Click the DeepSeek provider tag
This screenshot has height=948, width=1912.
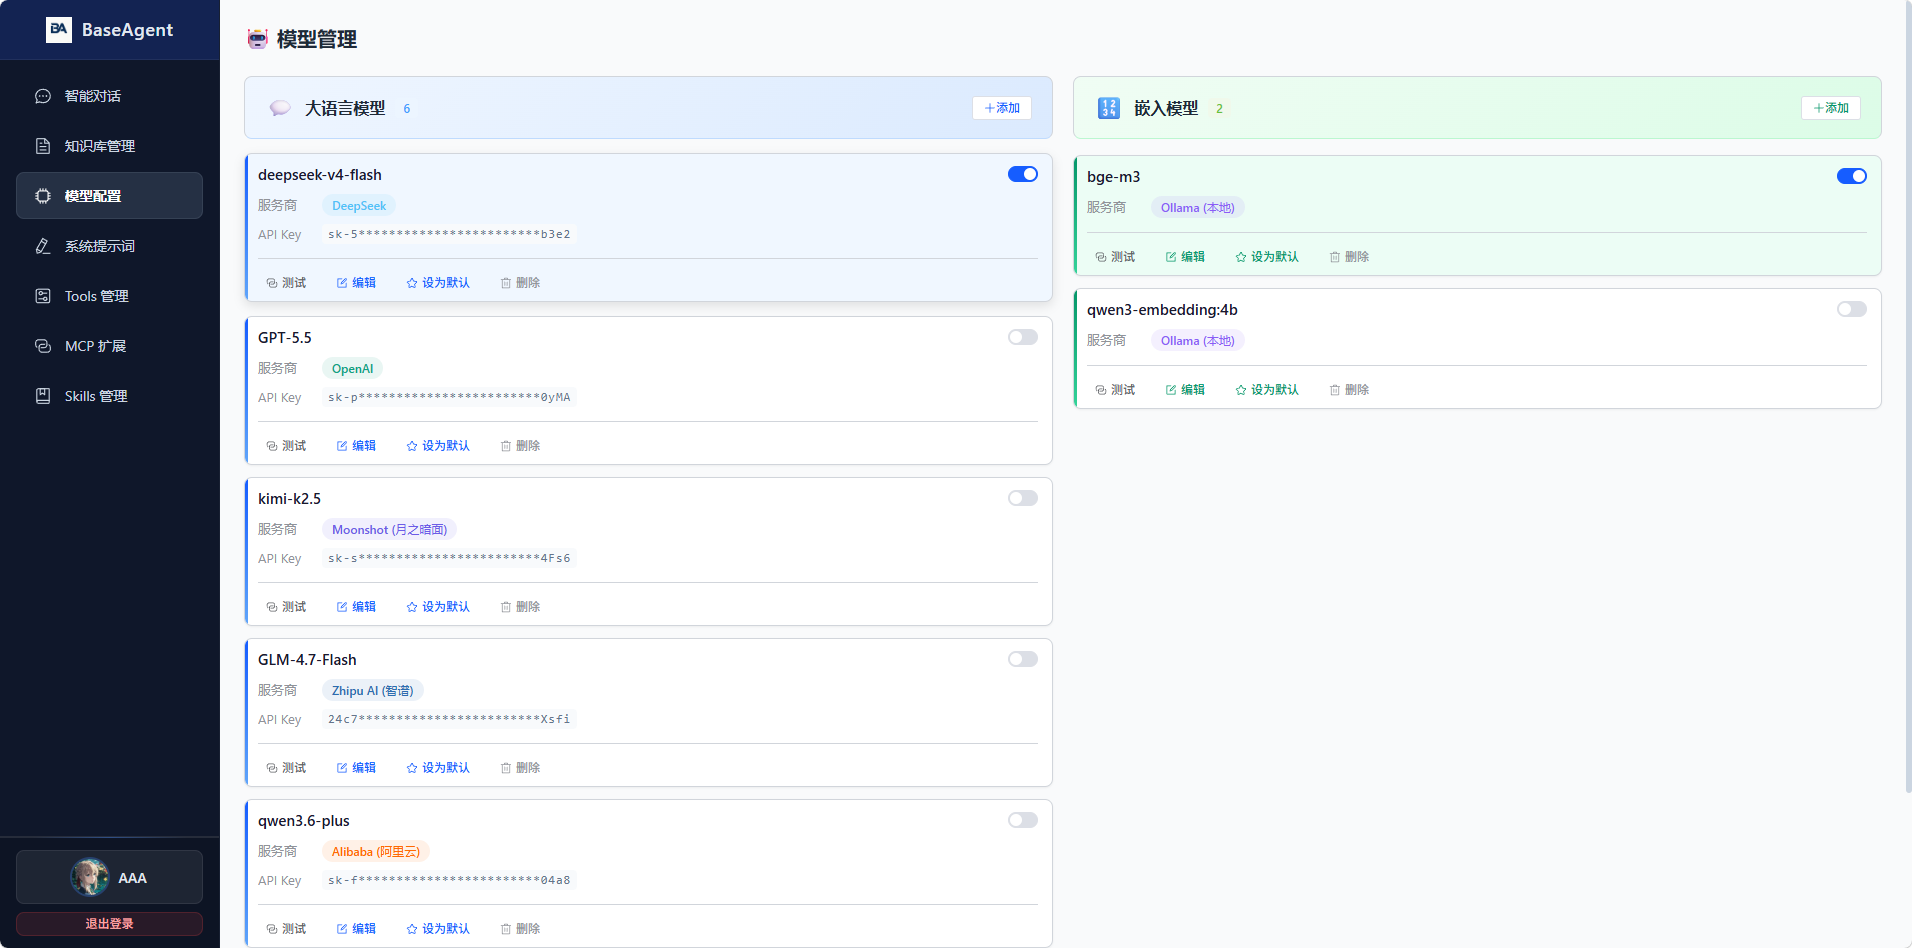(359, 206)
